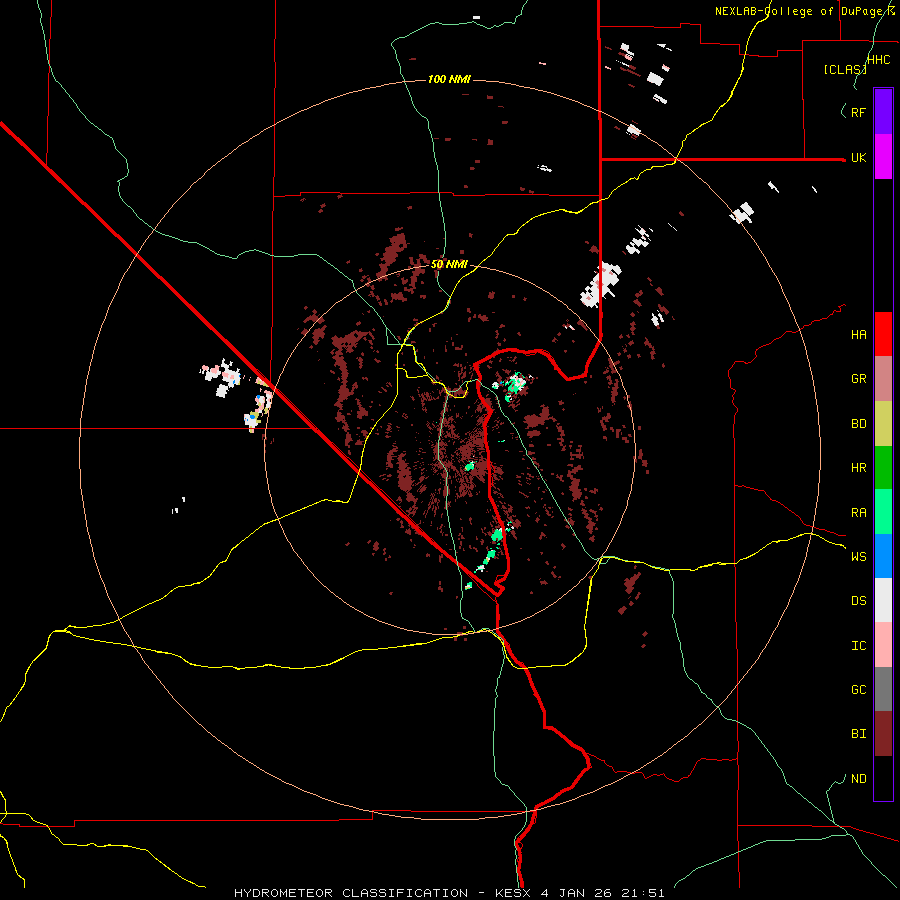The image size is (900, 900).
Task: Click the GR legend label
Action: (858, 379)
